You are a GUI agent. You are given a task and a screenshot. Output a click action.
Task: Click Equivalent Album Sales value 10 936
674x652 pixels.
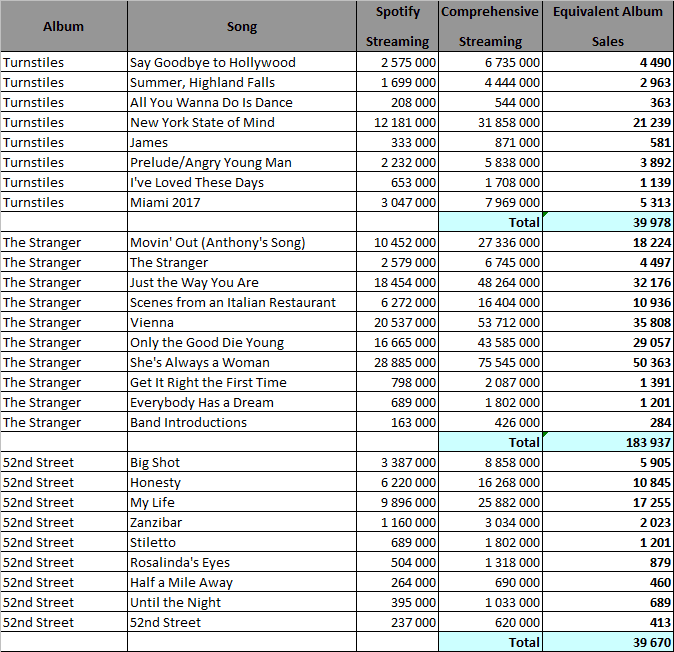click(608, 302)
